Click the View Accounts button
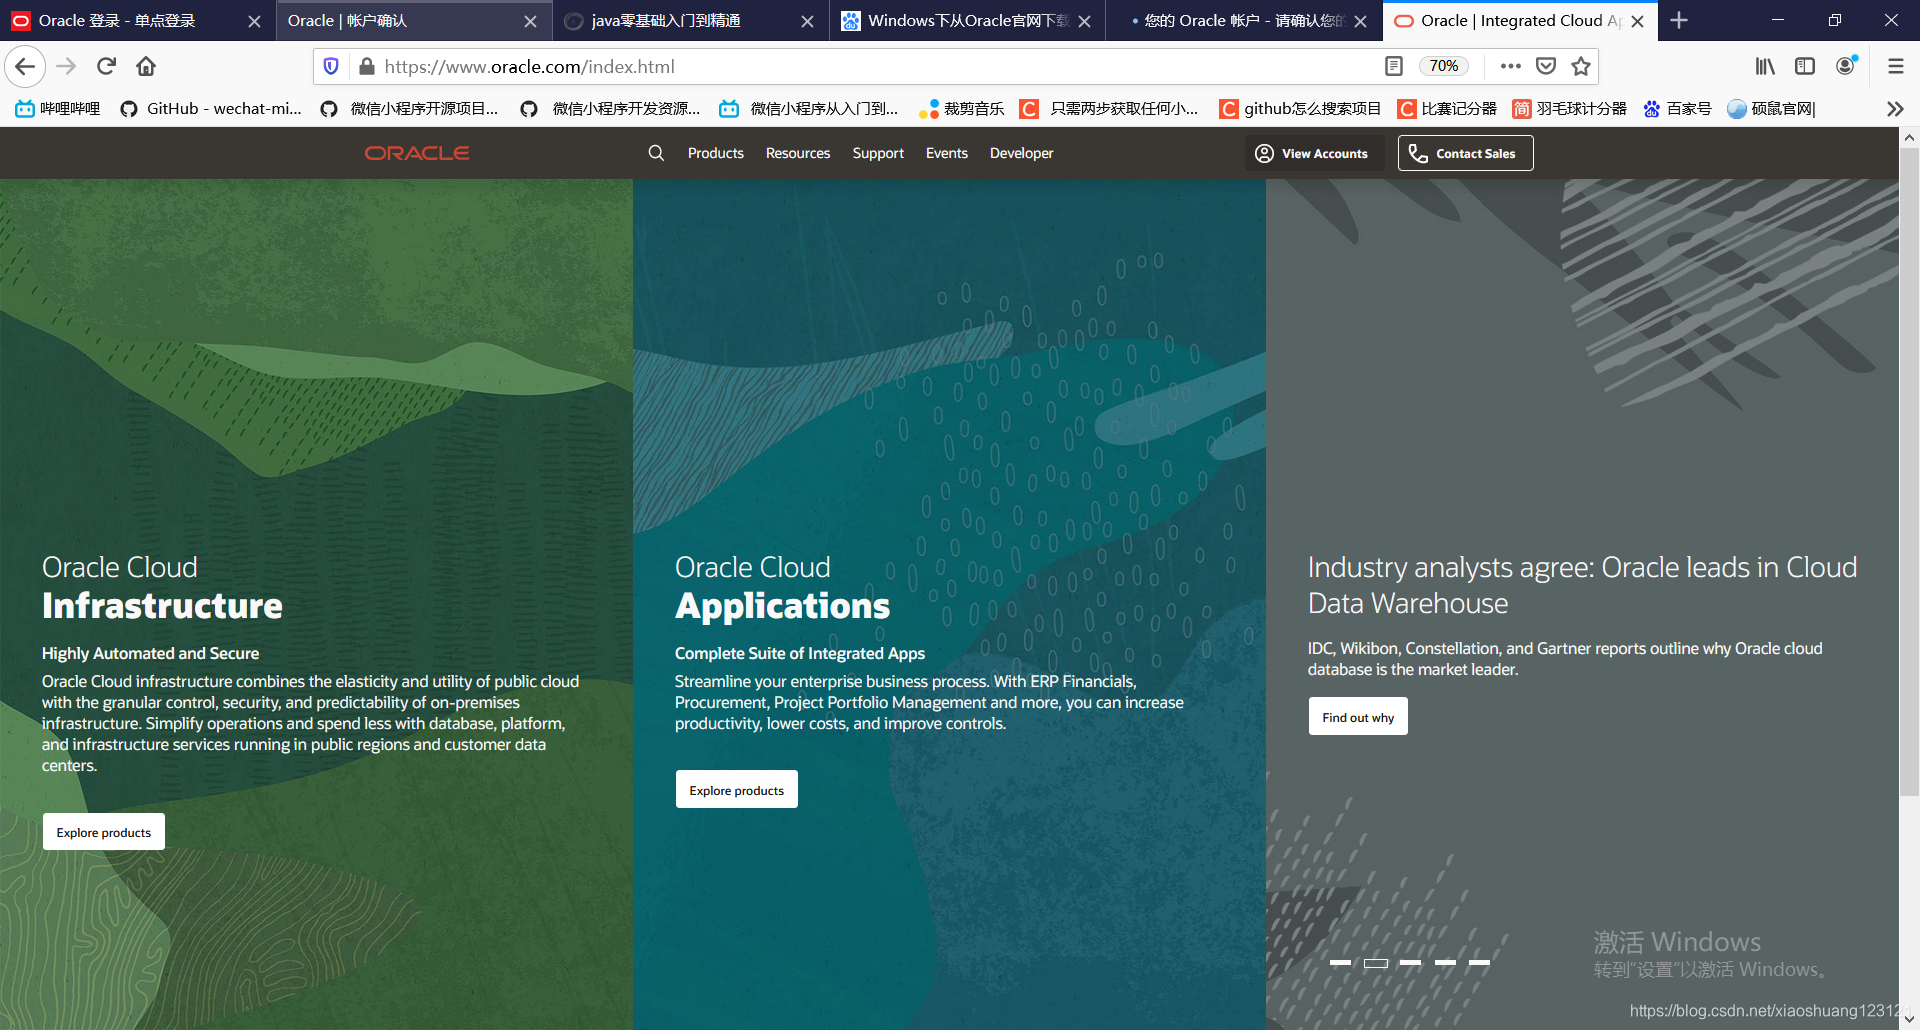 click(x=1314, y=153)
